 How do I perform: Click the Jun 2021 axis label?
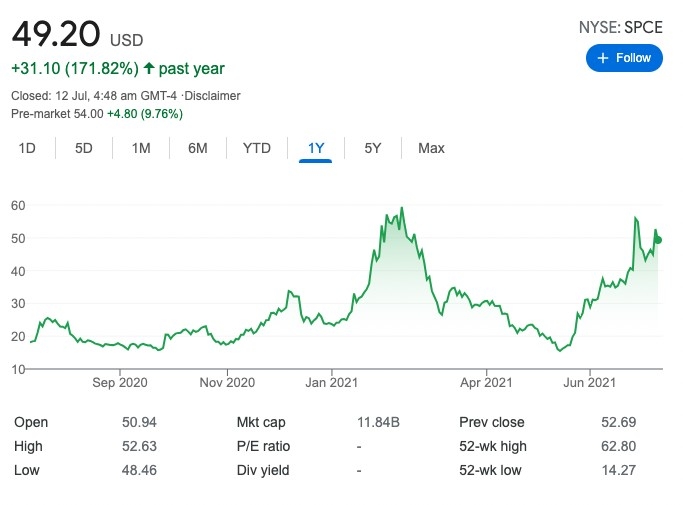589,383
